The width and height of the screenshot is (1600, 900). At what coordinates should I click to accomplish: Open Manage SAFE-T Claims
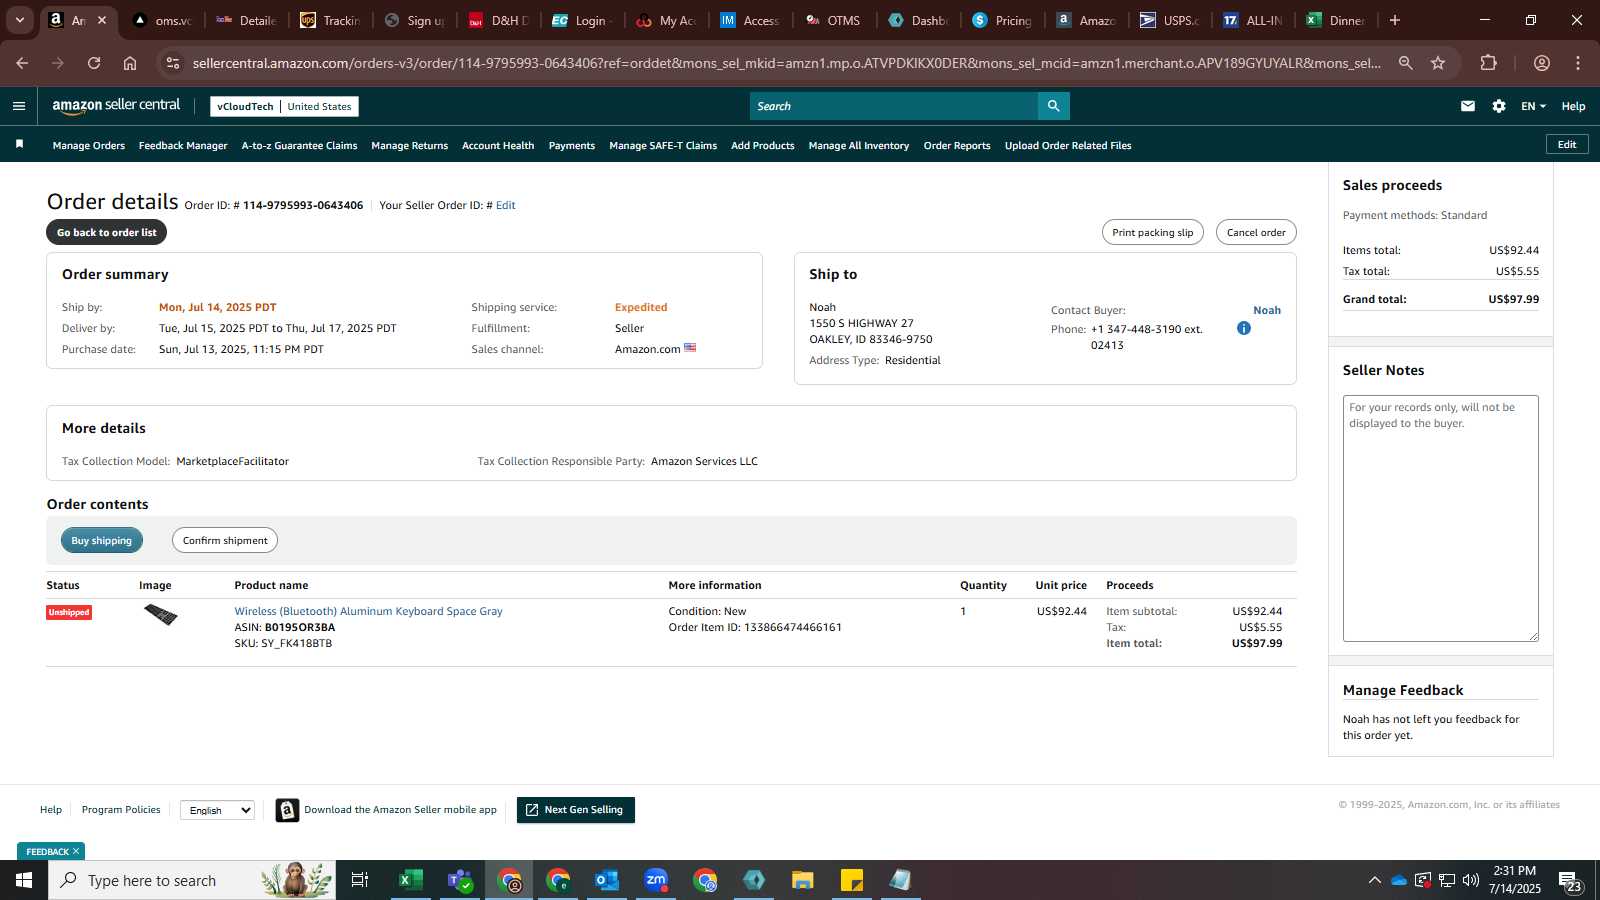coord(663,145)
